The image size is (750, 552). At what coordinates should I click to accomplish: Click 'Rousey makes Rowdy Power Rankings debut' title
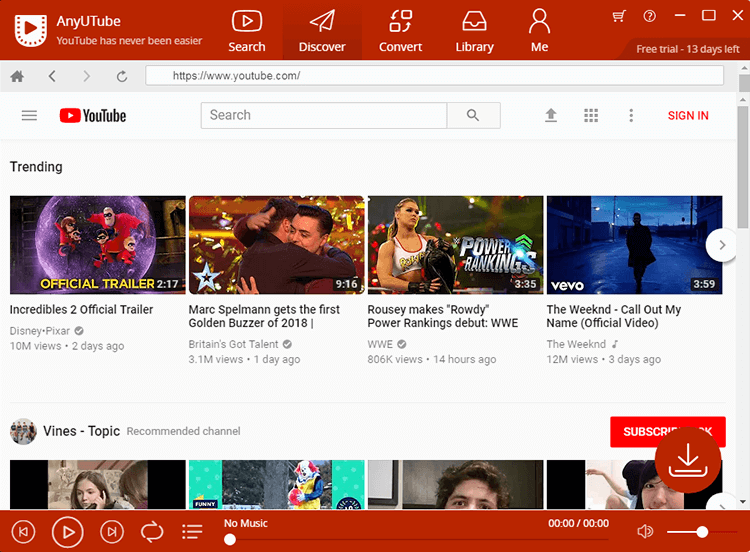tap(442, 316)
